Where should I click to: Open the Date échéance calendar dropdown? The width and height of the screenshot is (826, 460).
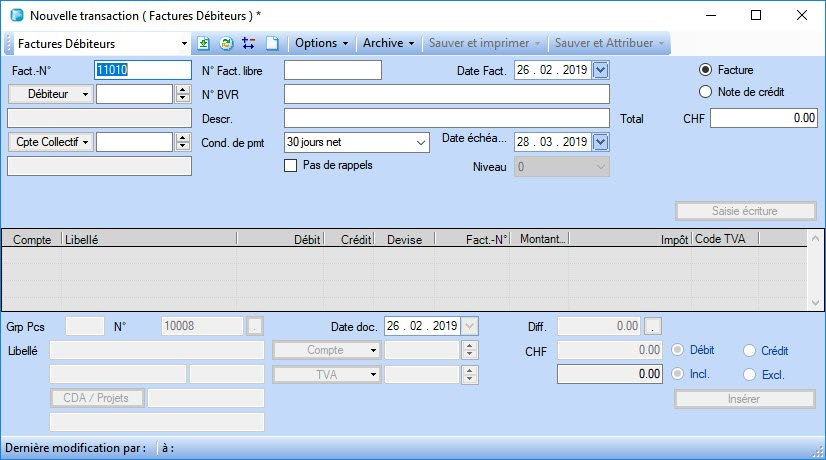click(x=600, y=142)
